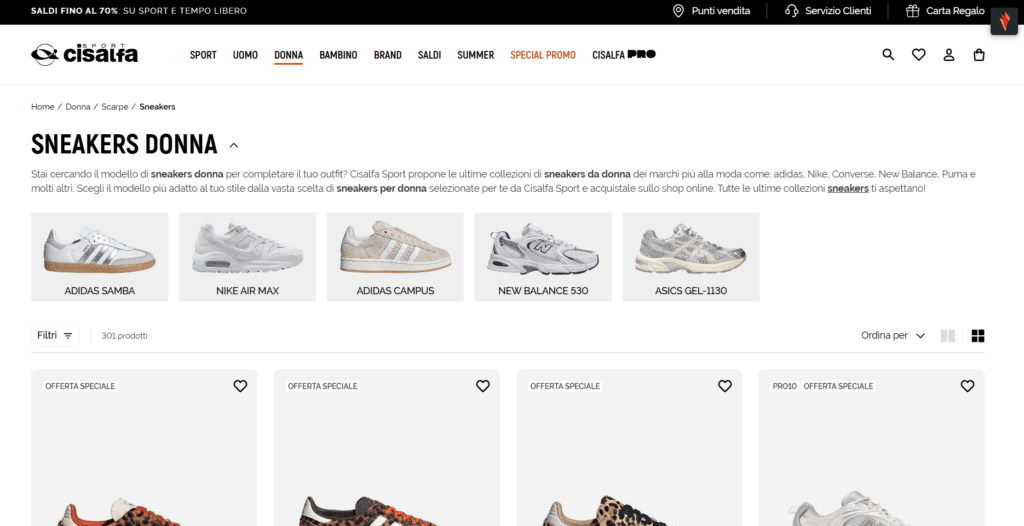
Task: Click the Sneakers breadcrumb text
Action: click(x=157, y=107)
